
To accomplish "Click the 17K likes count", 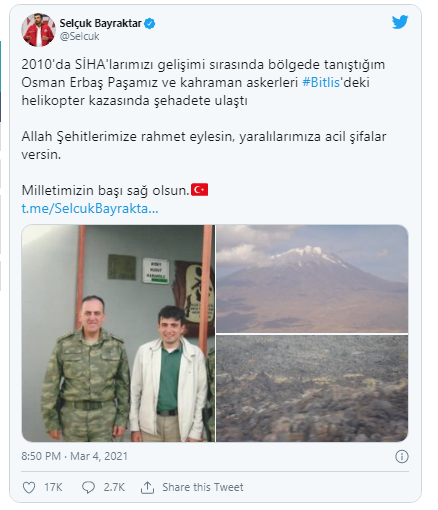I will click(x=53, y=487).
